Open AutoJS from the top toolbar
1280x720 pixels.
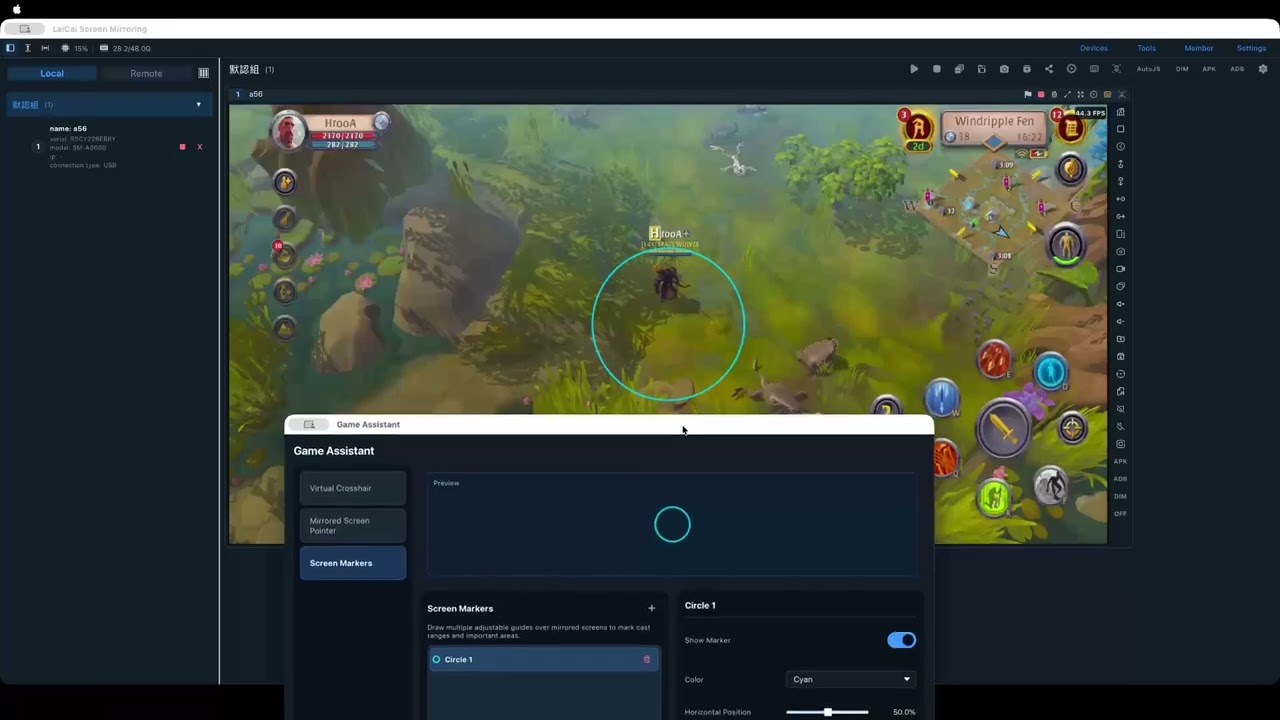click(1149, 69)
